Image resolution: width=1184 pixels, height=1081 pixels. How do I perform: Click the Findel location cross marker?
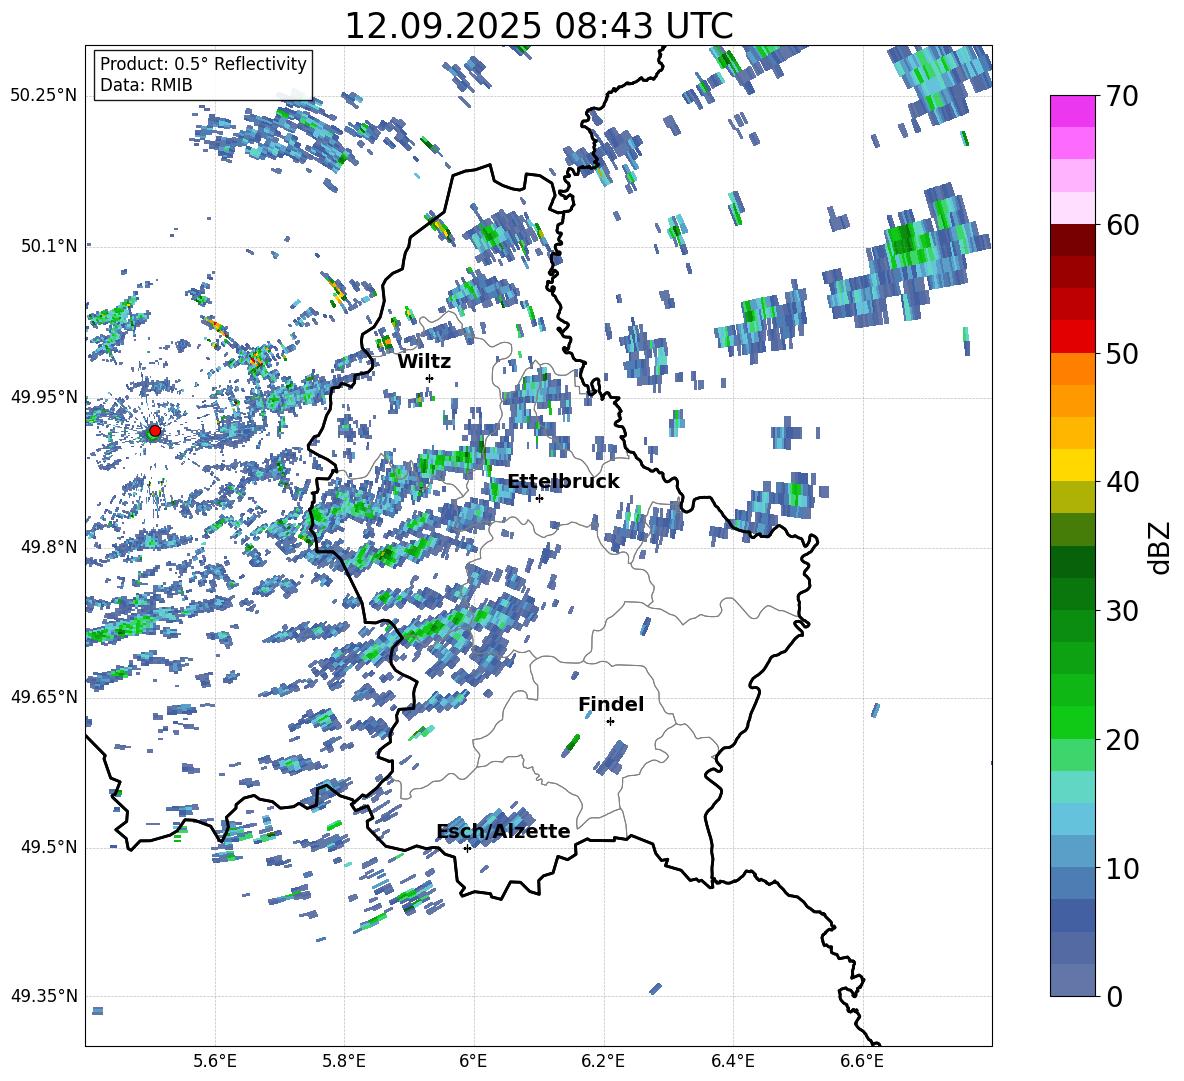coord(610,721)
